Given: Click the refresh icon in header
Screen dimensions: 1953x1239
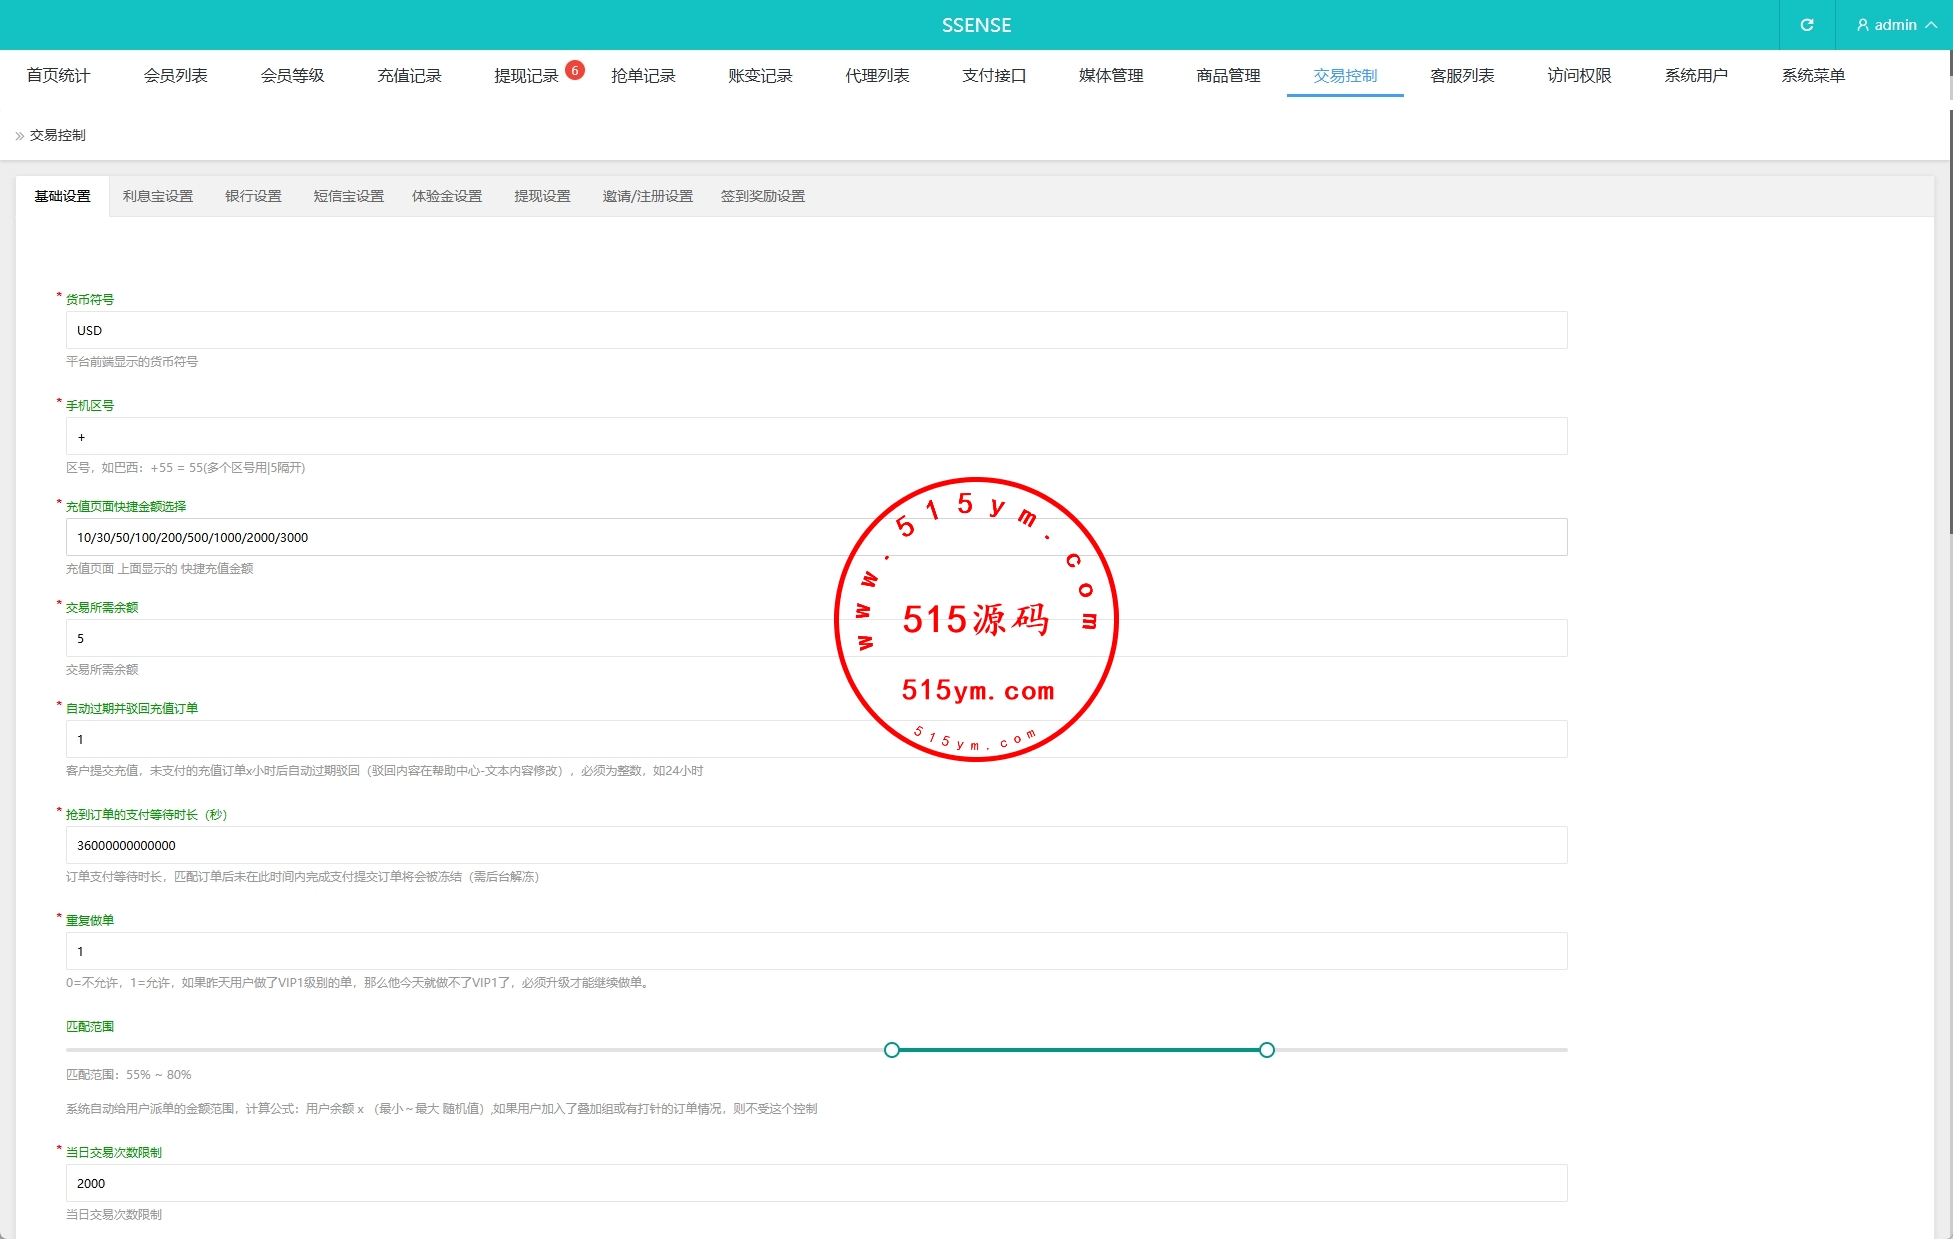Looking at the screenshot, I should [1806, 25].
